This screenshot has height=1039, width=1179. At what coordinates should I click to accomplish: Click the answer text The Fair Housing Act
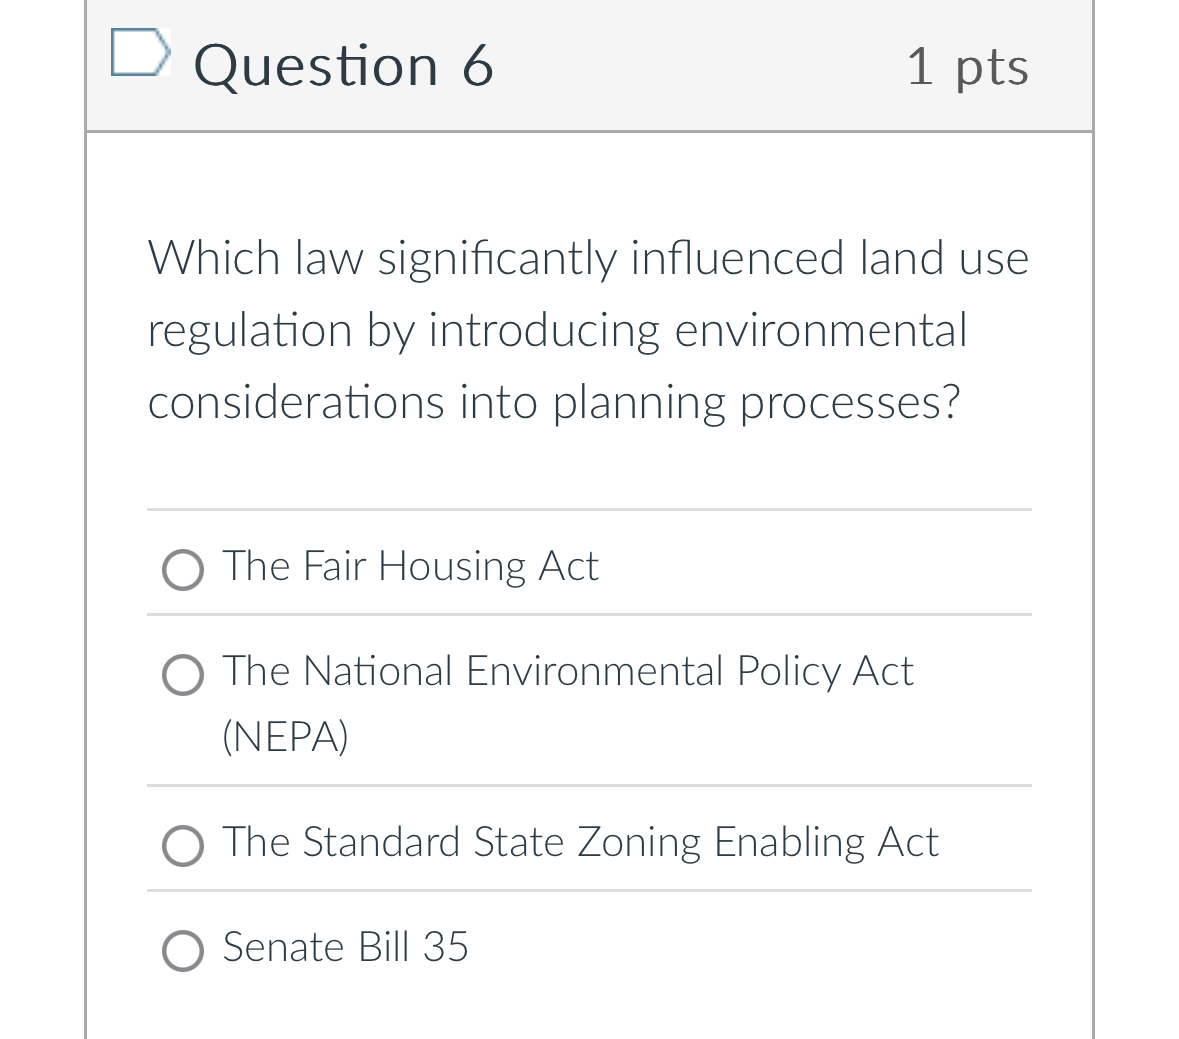[410, 566]
